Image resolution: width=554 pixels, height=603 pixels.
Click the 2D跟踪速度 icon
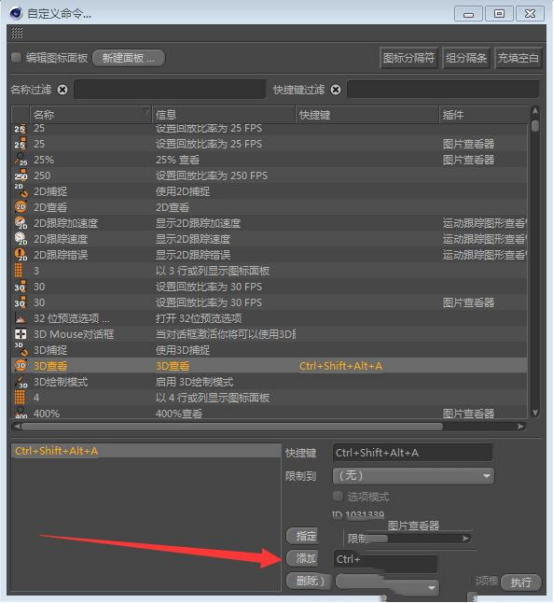tap(20, 239)
